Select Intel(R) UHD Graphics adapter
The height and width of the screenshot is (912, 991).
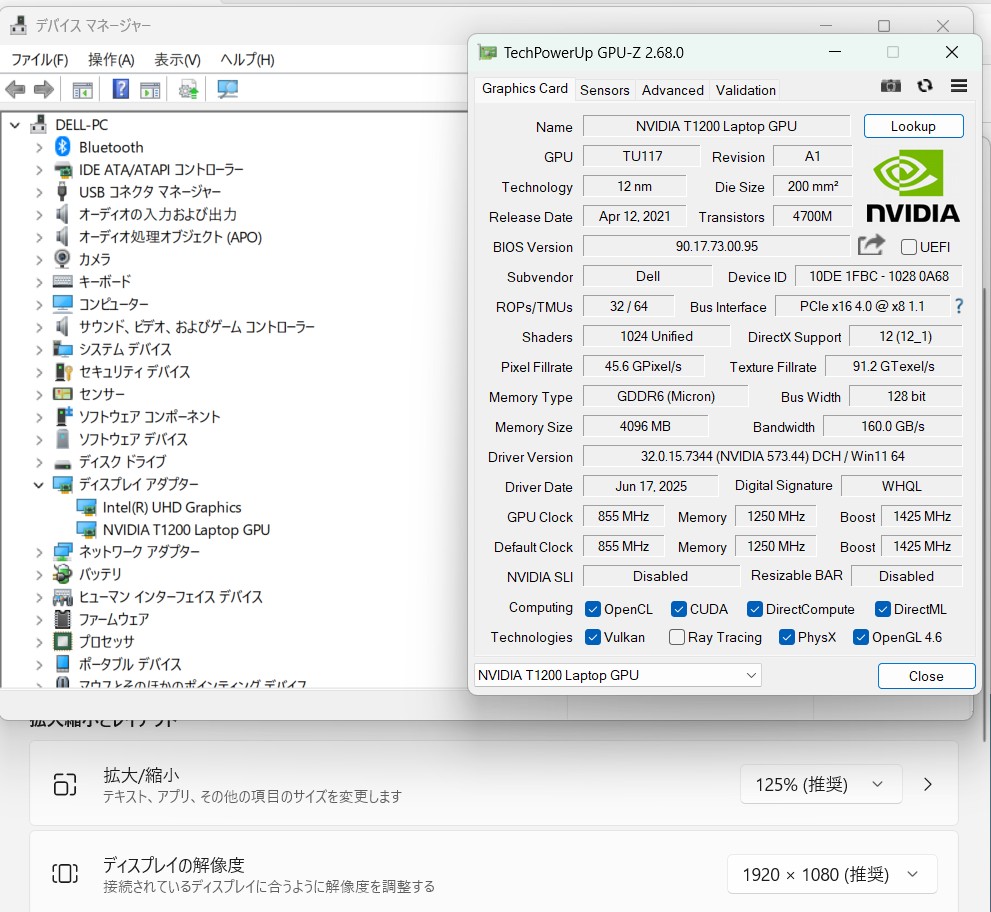(171, 508)
